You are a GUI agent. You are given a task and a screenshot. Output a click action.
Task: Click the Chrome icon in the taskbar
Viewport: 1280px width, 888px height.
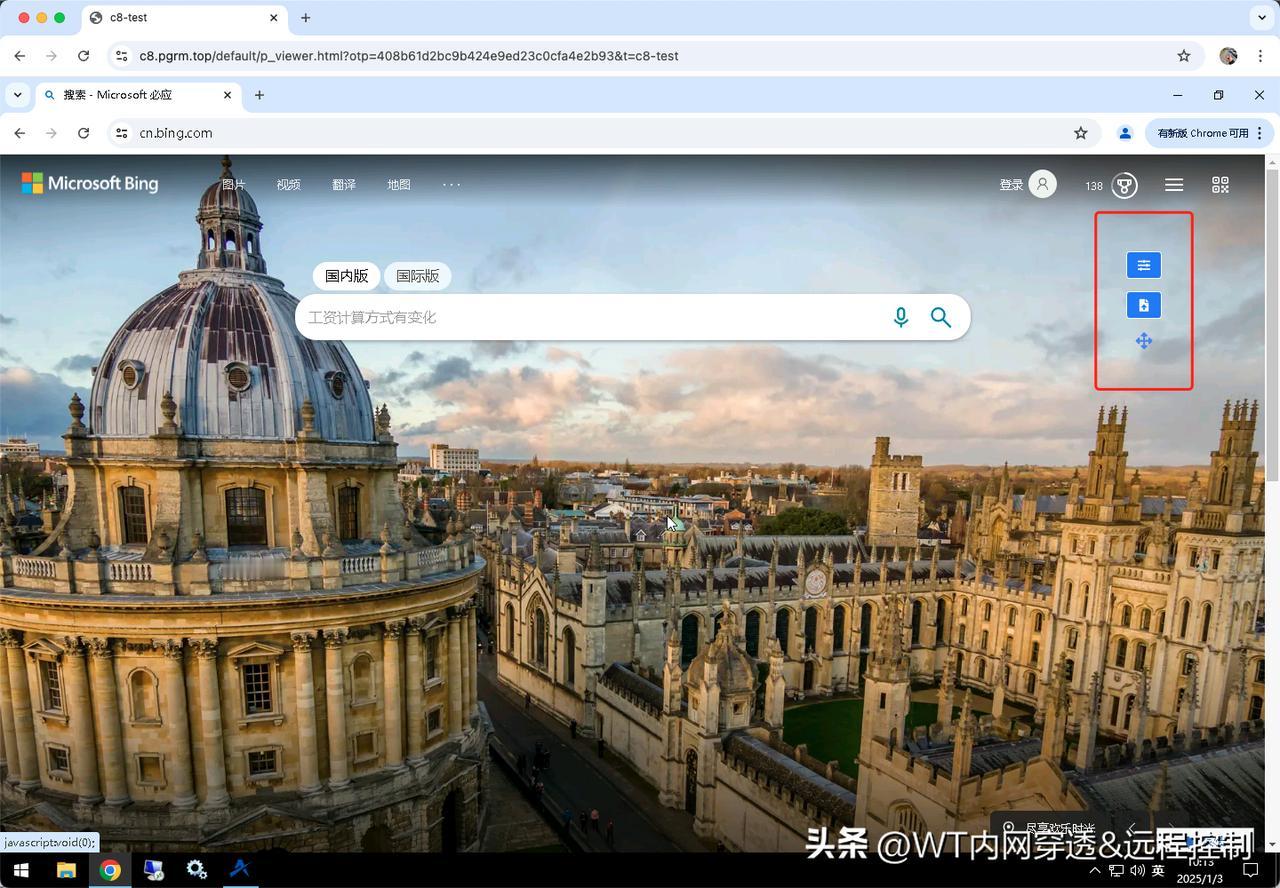110,870
